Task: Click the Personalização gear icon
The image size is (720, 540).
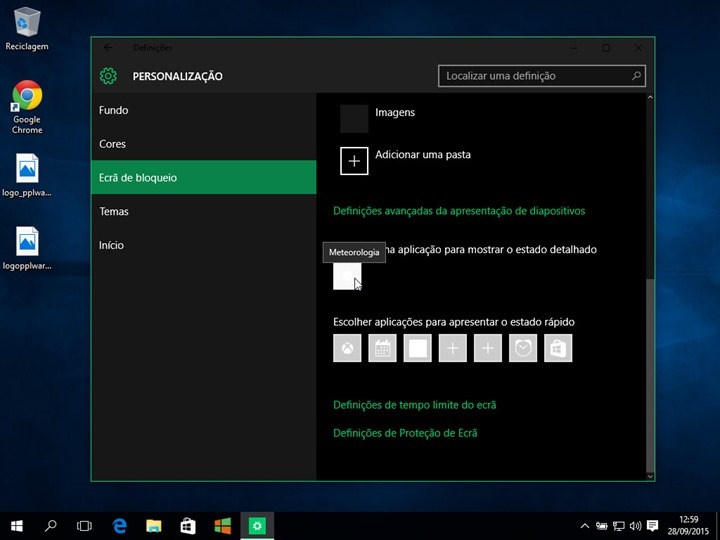Action: [x=108, y=76]
